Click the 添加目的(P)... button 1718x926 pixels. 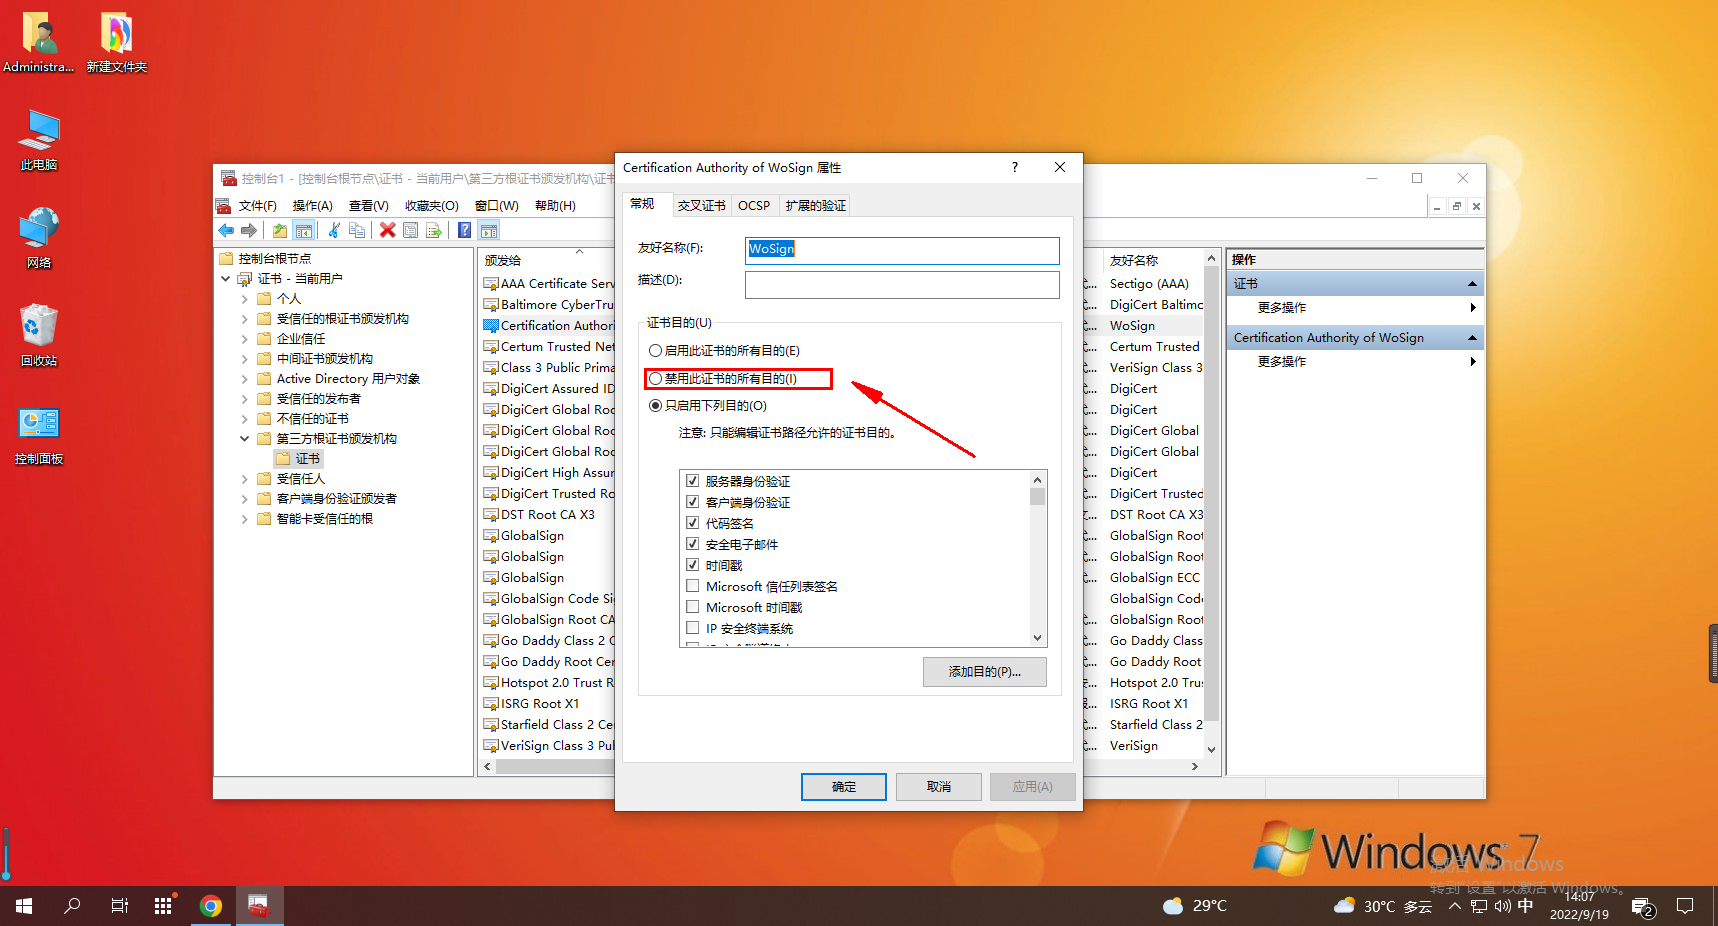[x=985, y=672]
